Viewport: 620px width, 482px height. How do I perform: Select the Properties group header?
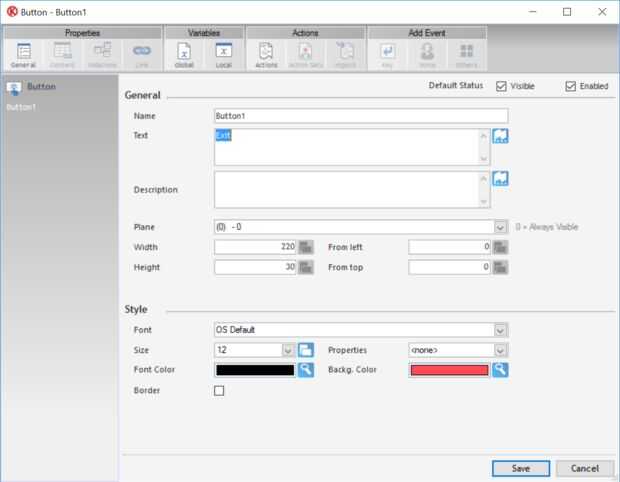pos(83,33)
